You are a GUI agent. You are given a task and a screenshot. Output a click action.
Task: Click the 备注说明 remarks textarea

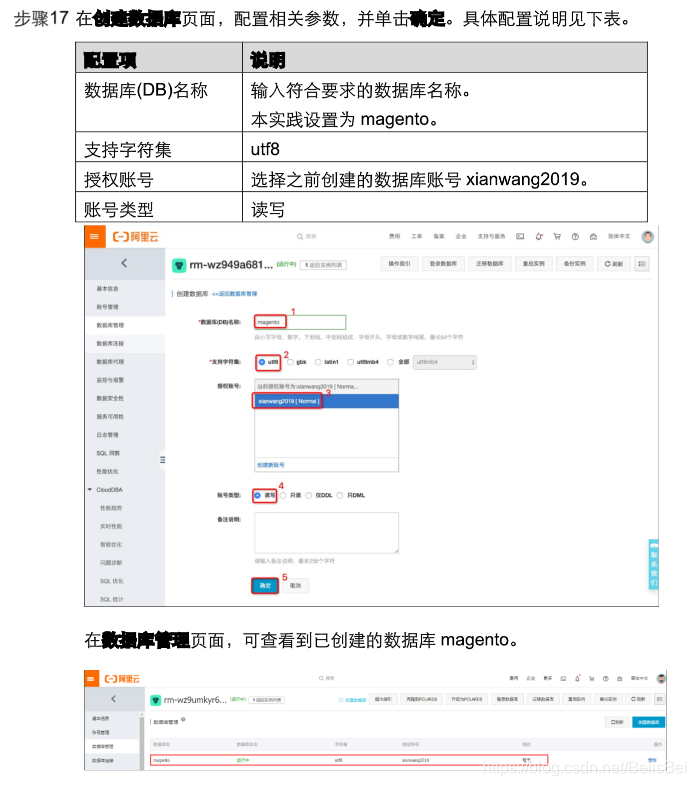click(x=326, y=533)
